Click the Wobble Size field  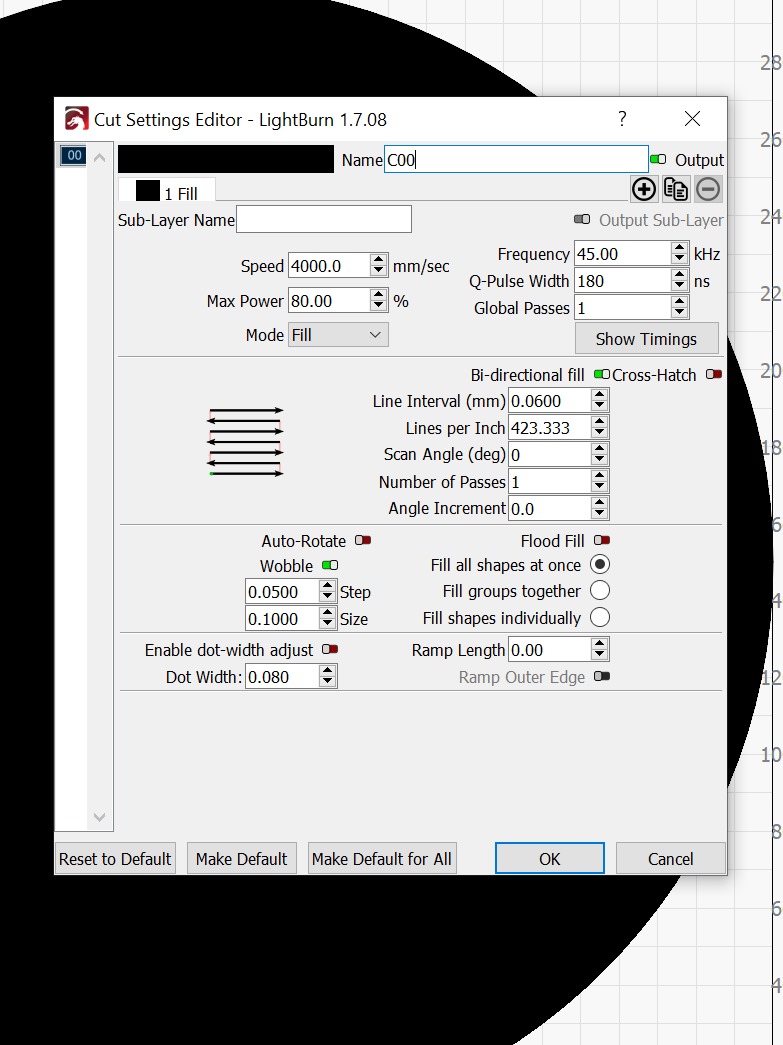coord(283,618)
